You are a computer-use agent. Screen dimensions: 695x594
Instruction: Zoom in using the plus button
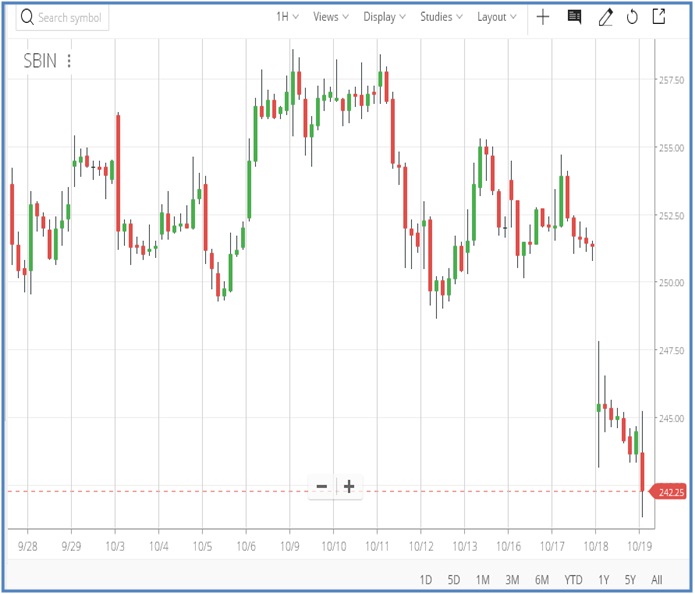click(349, 487)
